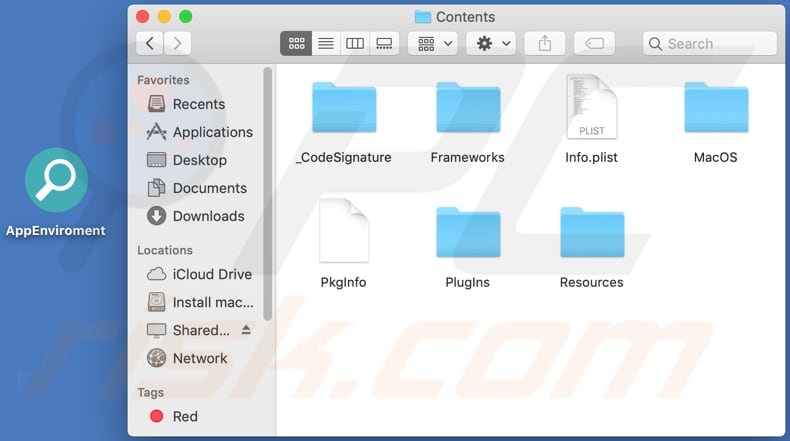Open Recents in the sidebar
Viewport: 790px width, 441px height.
point(199,104)
